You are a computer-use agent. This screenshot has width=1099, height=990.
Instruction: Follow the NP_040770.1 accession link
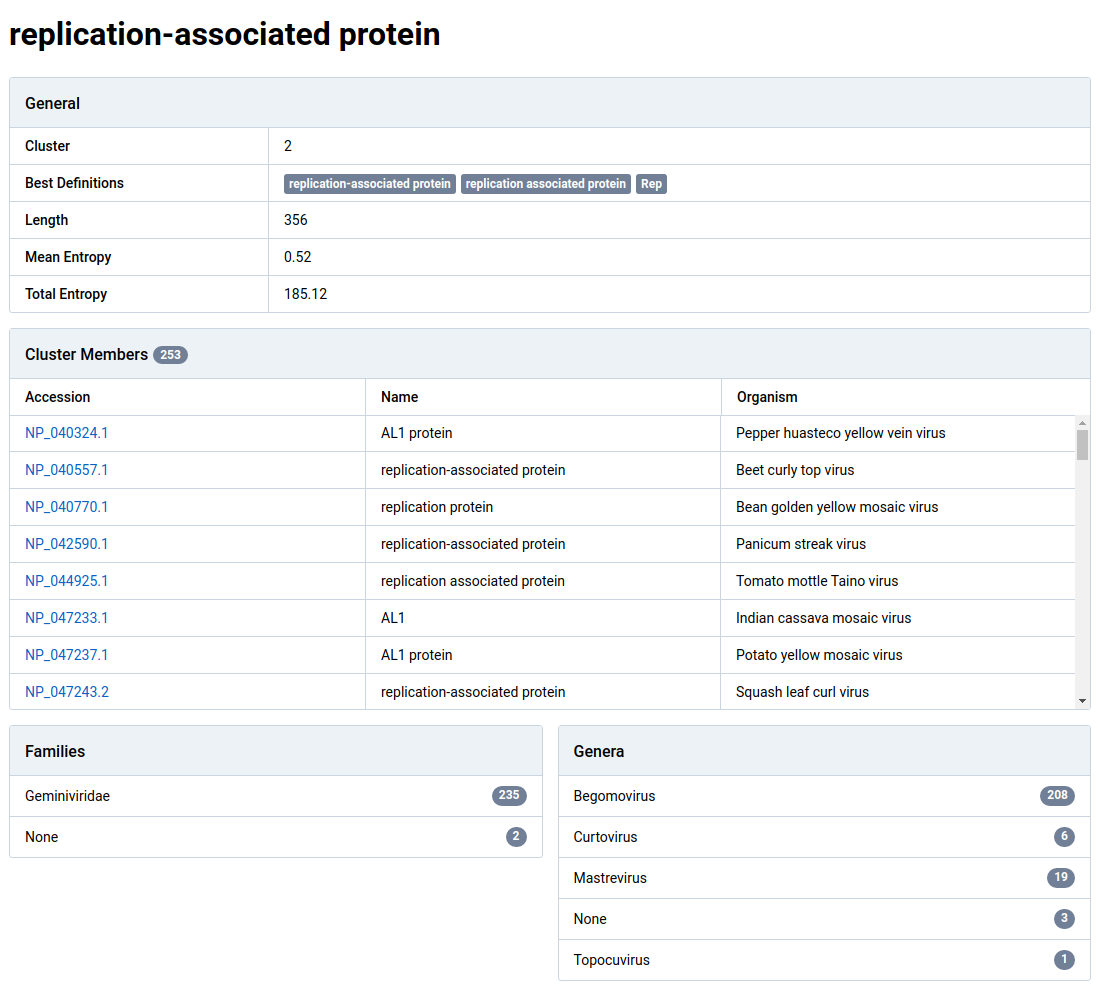click(x=66, y=507)
